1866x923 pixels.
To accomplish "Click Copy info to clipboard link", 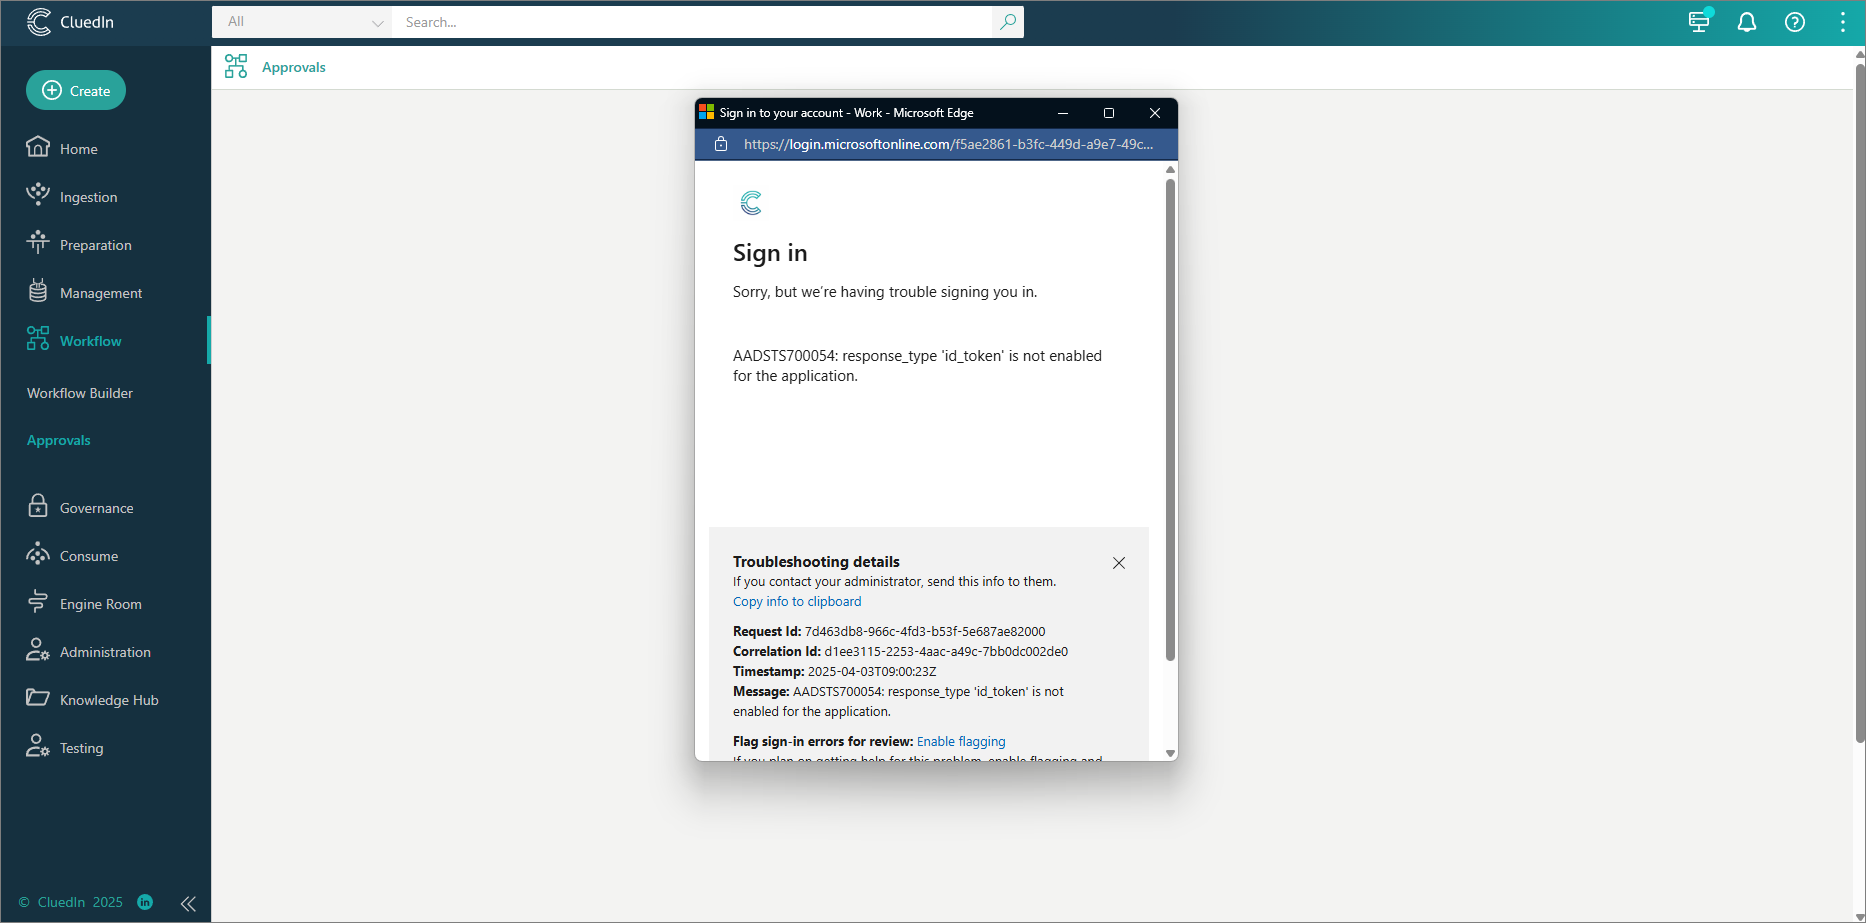I will click(x=797, y=601).
